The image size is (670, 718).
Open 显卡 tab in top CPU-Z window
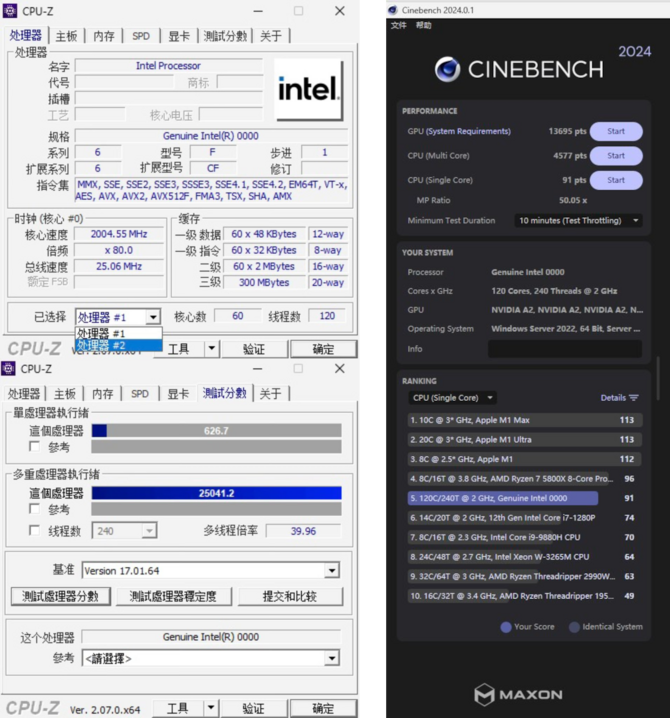click(x=179, y=36)
